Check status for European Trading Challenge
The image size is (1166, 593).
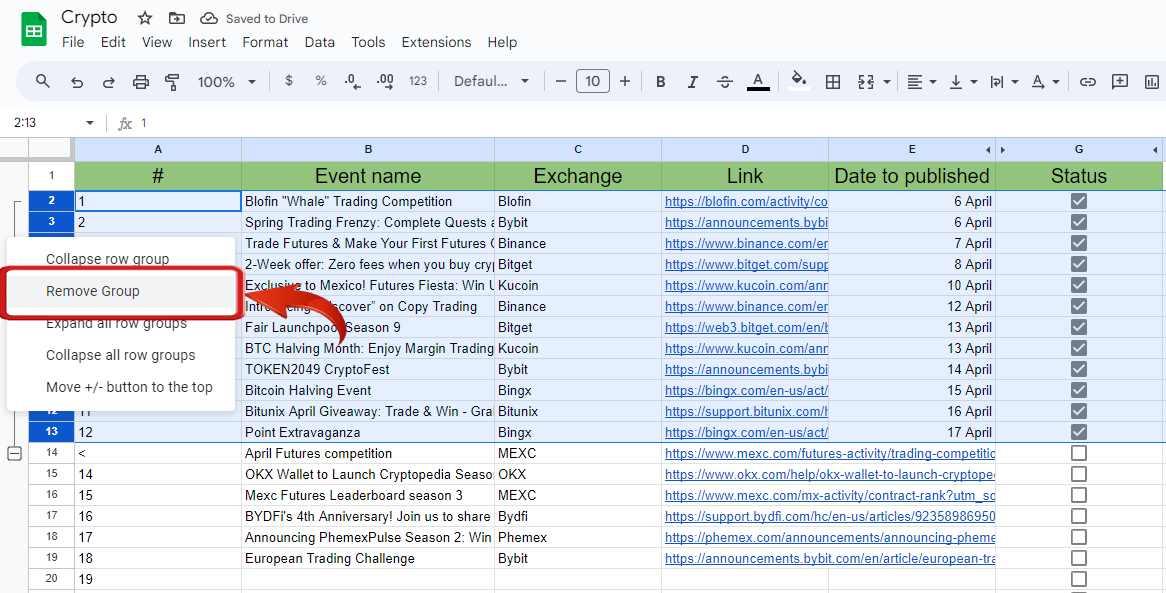(1079, 558)
